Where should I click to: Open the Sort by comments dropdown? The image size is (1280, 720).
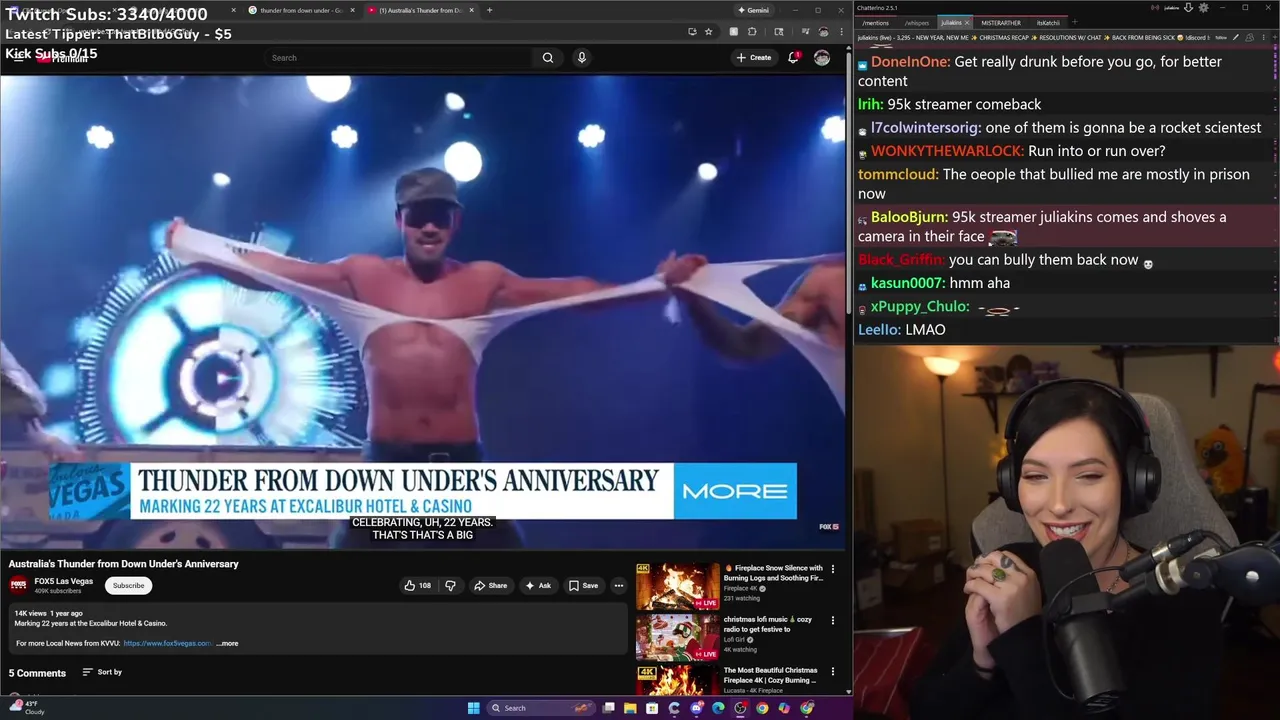102,672
